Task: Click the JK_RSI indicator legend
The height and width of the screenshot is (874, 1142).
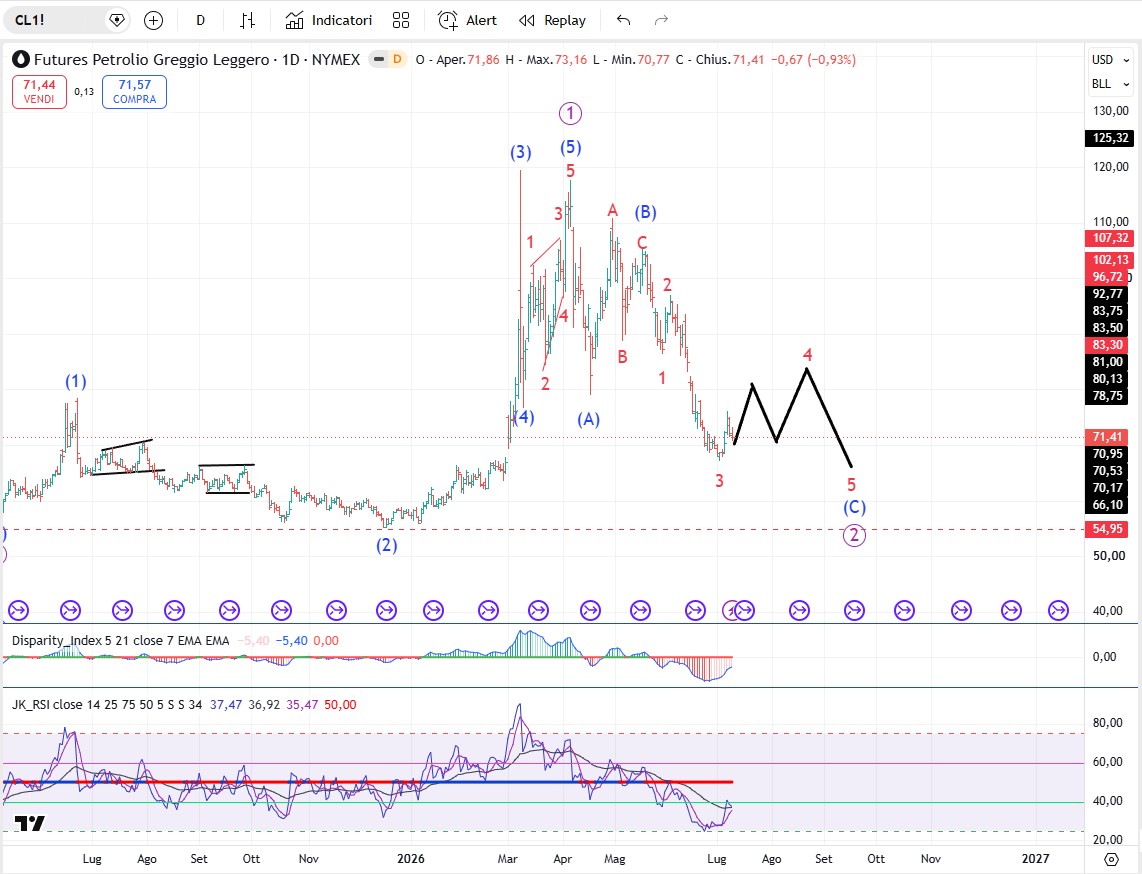Action: click(x=107, y=705)
